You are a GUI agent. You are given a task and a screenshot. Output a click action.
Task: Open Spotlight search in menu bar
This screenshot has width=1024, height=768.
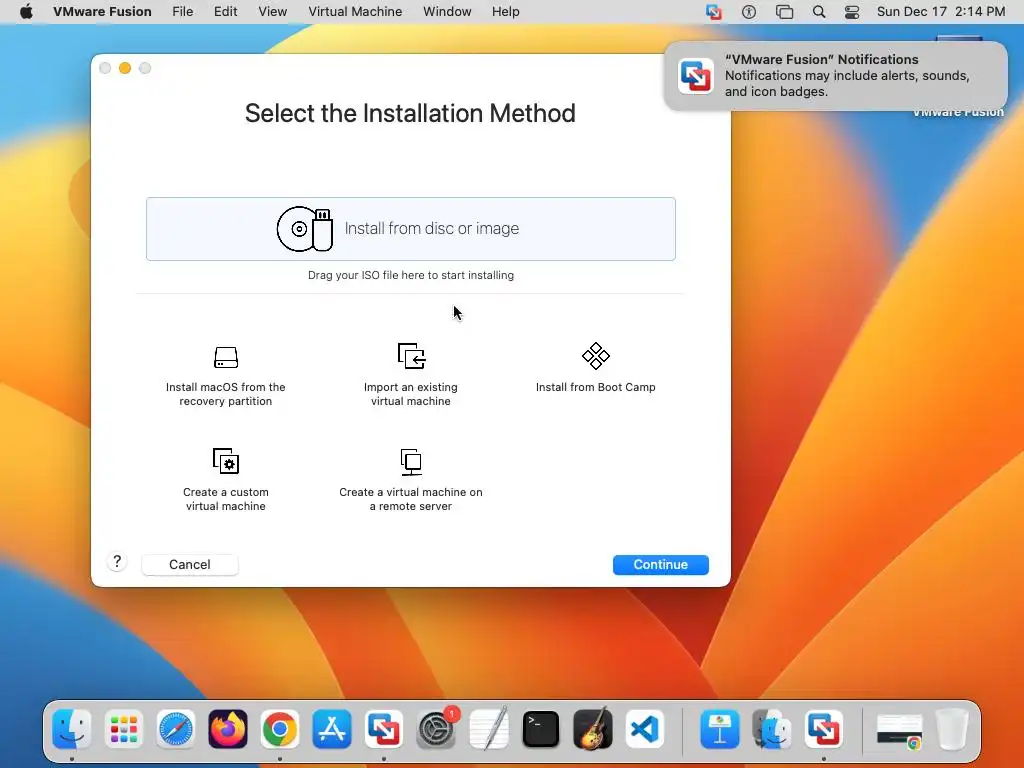click(x=819, y=12)
